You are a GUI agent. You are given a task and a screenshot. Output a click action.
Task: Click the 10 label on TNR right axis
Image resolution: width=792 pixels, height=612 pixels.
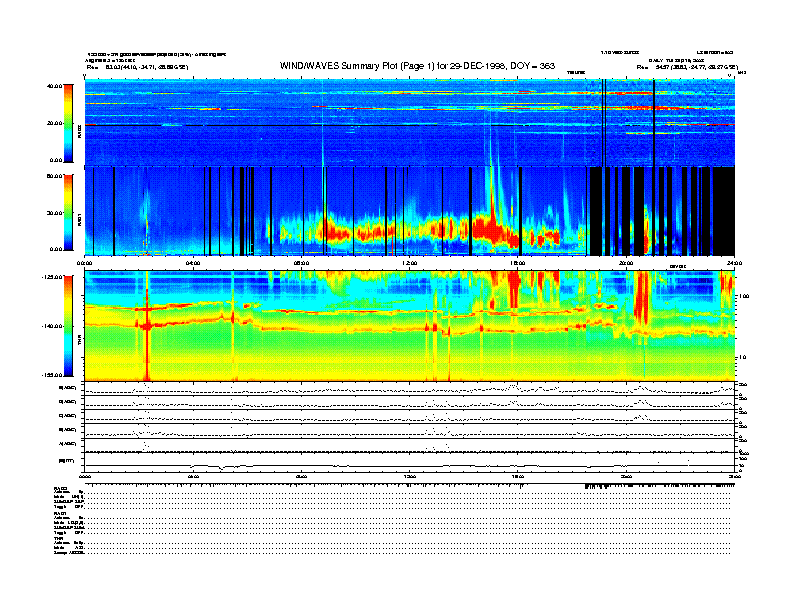(744, 357)
